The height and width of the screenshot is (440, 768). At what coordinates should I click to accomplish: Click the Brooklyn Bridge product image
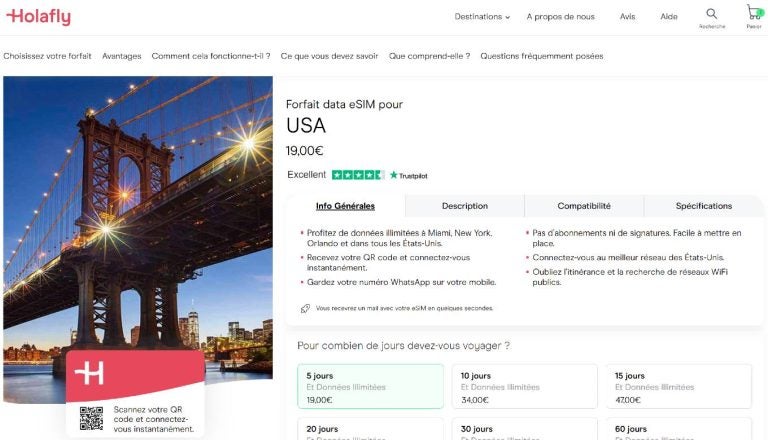137,220
